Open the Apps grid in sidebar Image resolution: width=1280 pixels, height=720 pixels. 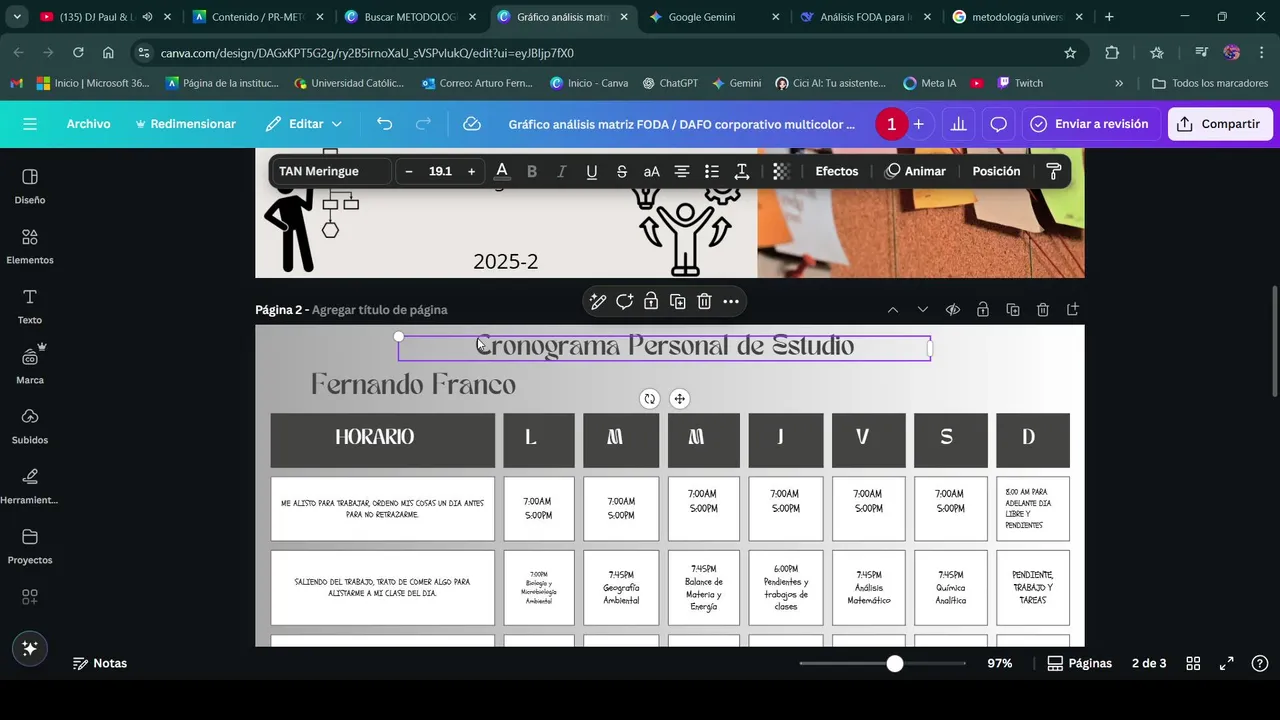(30, 597)
